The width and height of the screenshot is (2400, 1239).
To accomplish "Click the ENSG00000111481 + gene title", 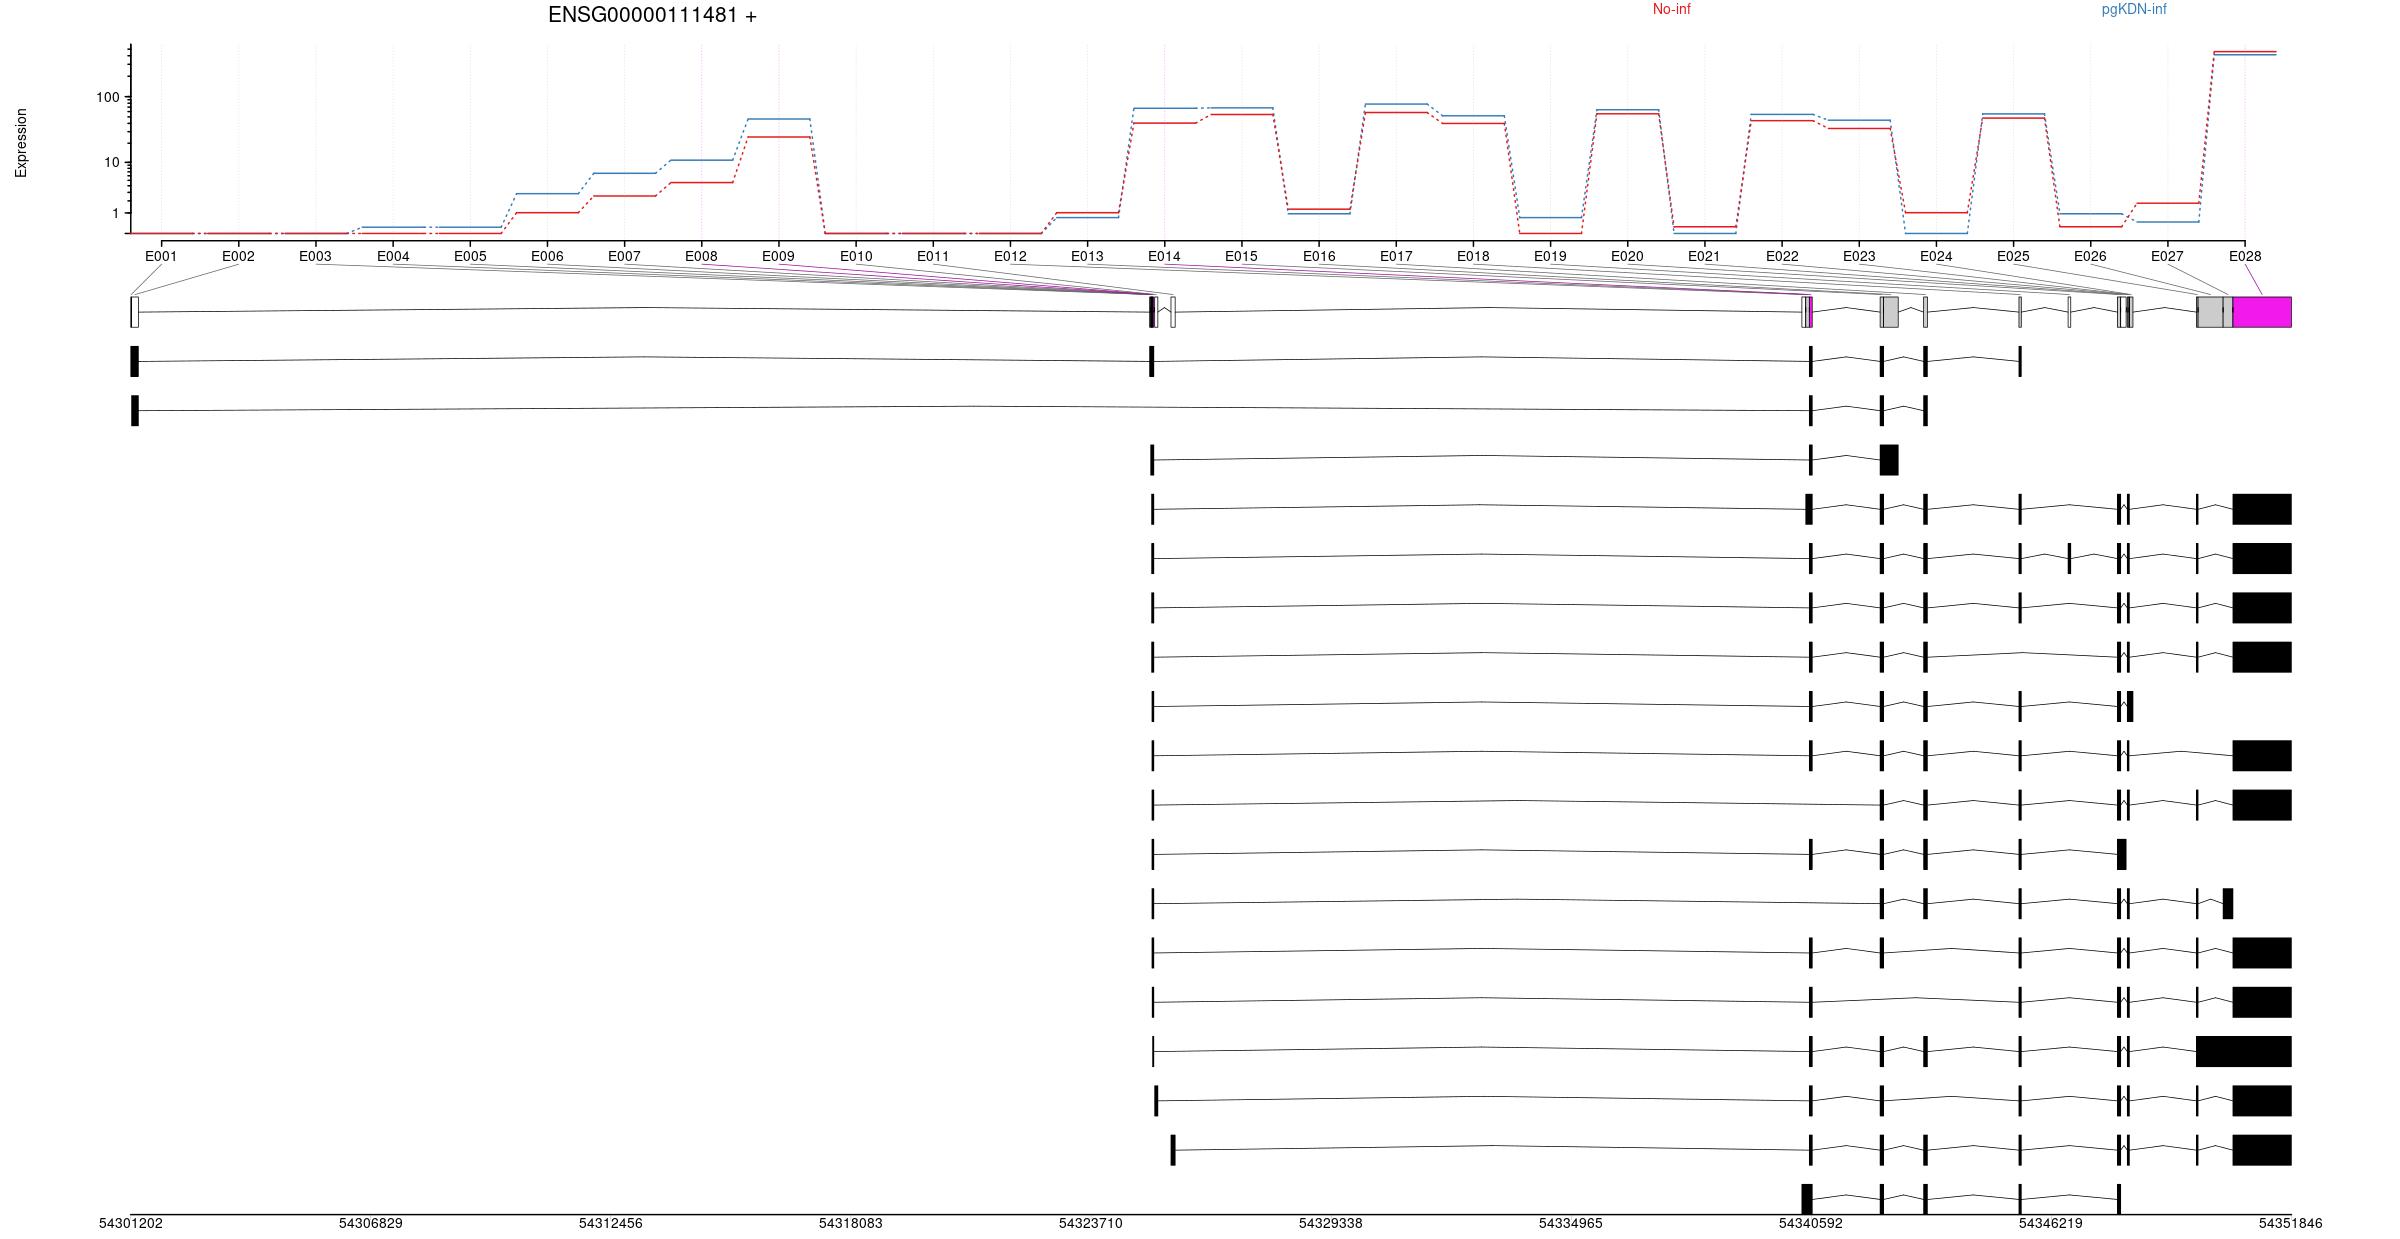I will (652, 15).
